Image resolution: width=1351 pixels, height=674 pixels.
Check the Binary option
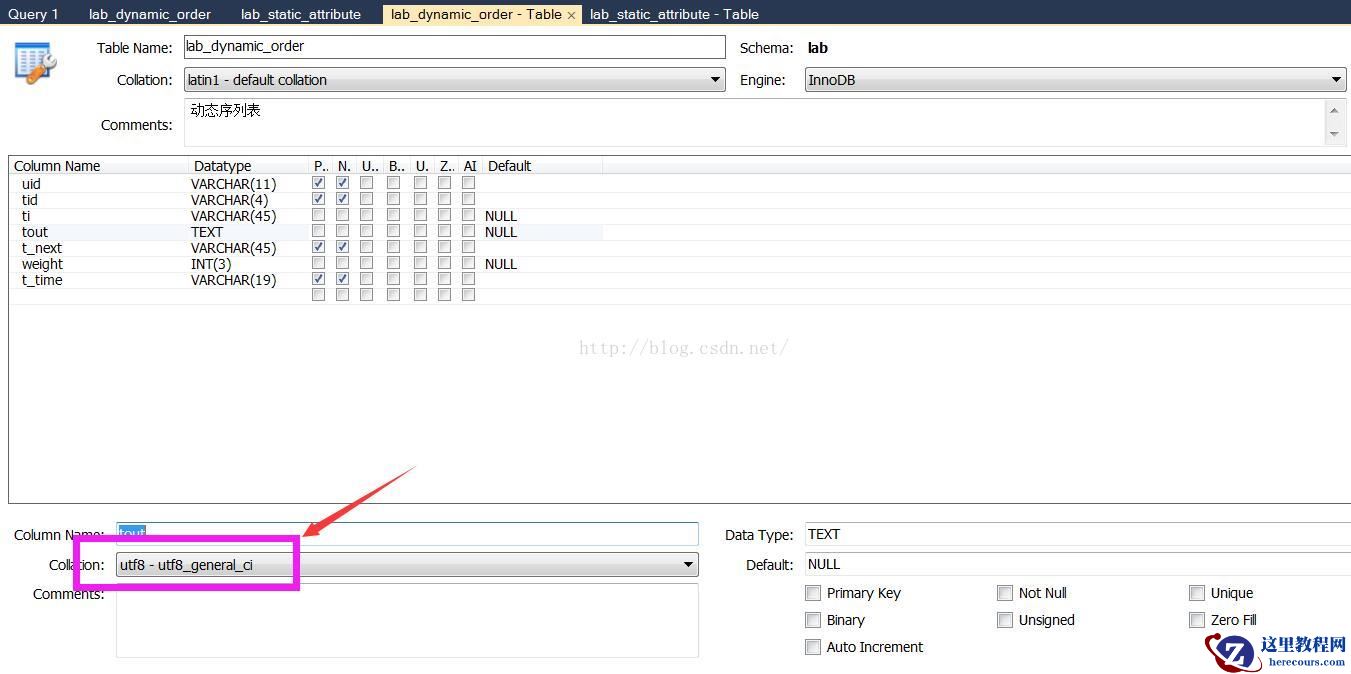(813, 620)
